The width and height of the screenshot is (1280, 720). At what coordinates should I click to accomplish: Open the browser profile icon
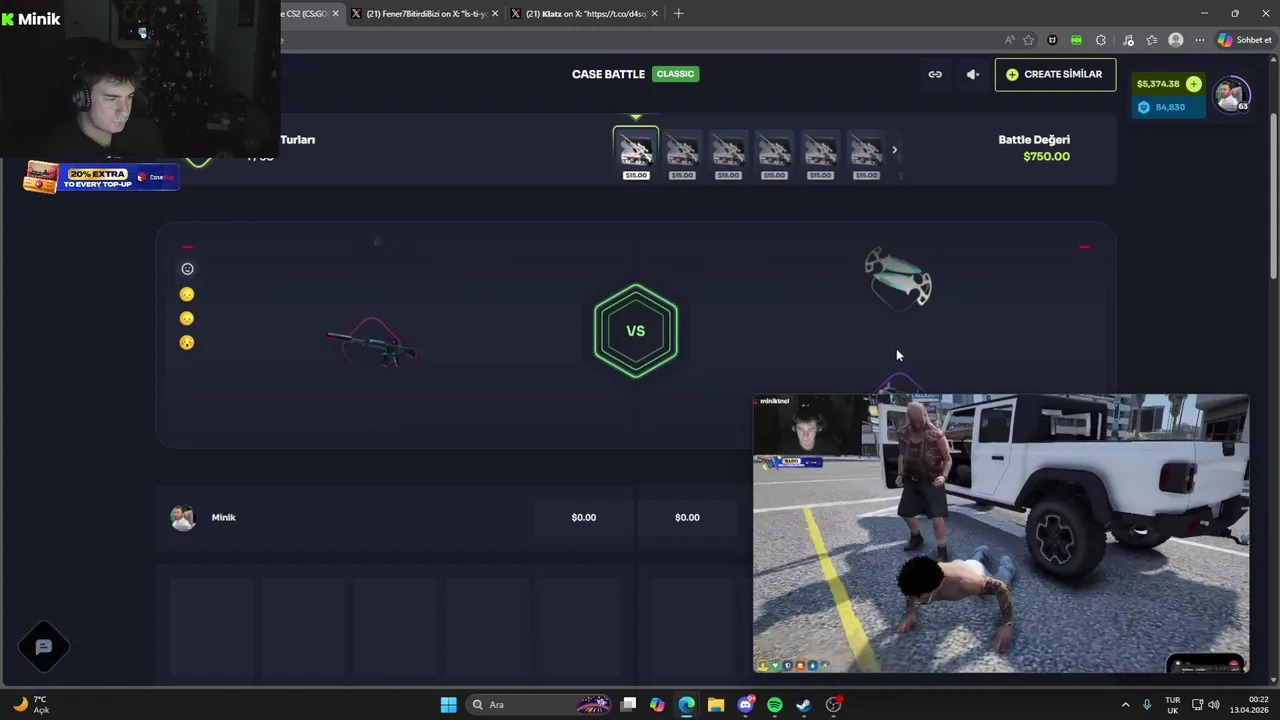1176,40
